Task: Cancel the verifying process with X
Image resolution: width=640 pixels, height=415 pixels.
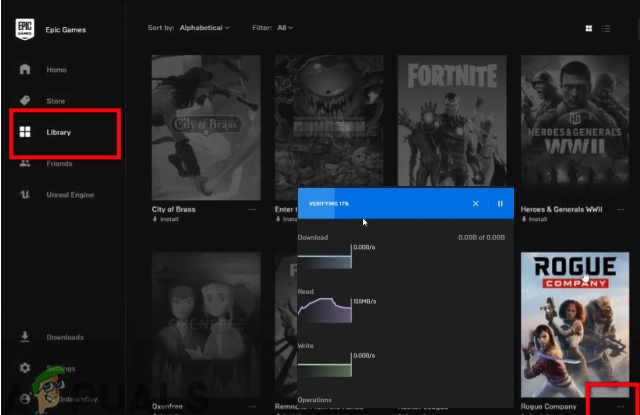Action: click(476, 203)
